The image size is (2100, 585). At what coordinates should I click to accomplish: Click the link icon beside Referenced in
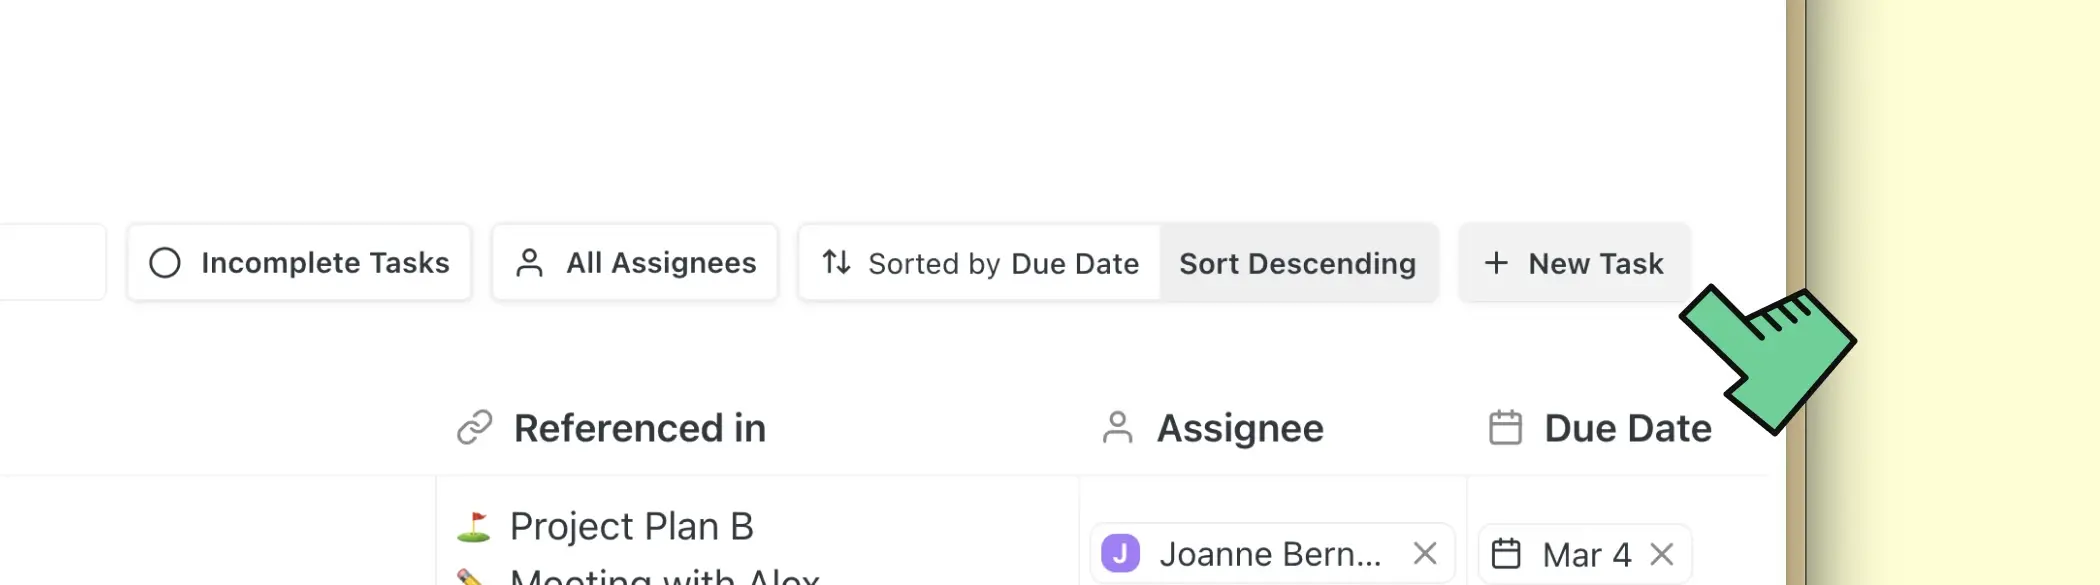(475, 428)
